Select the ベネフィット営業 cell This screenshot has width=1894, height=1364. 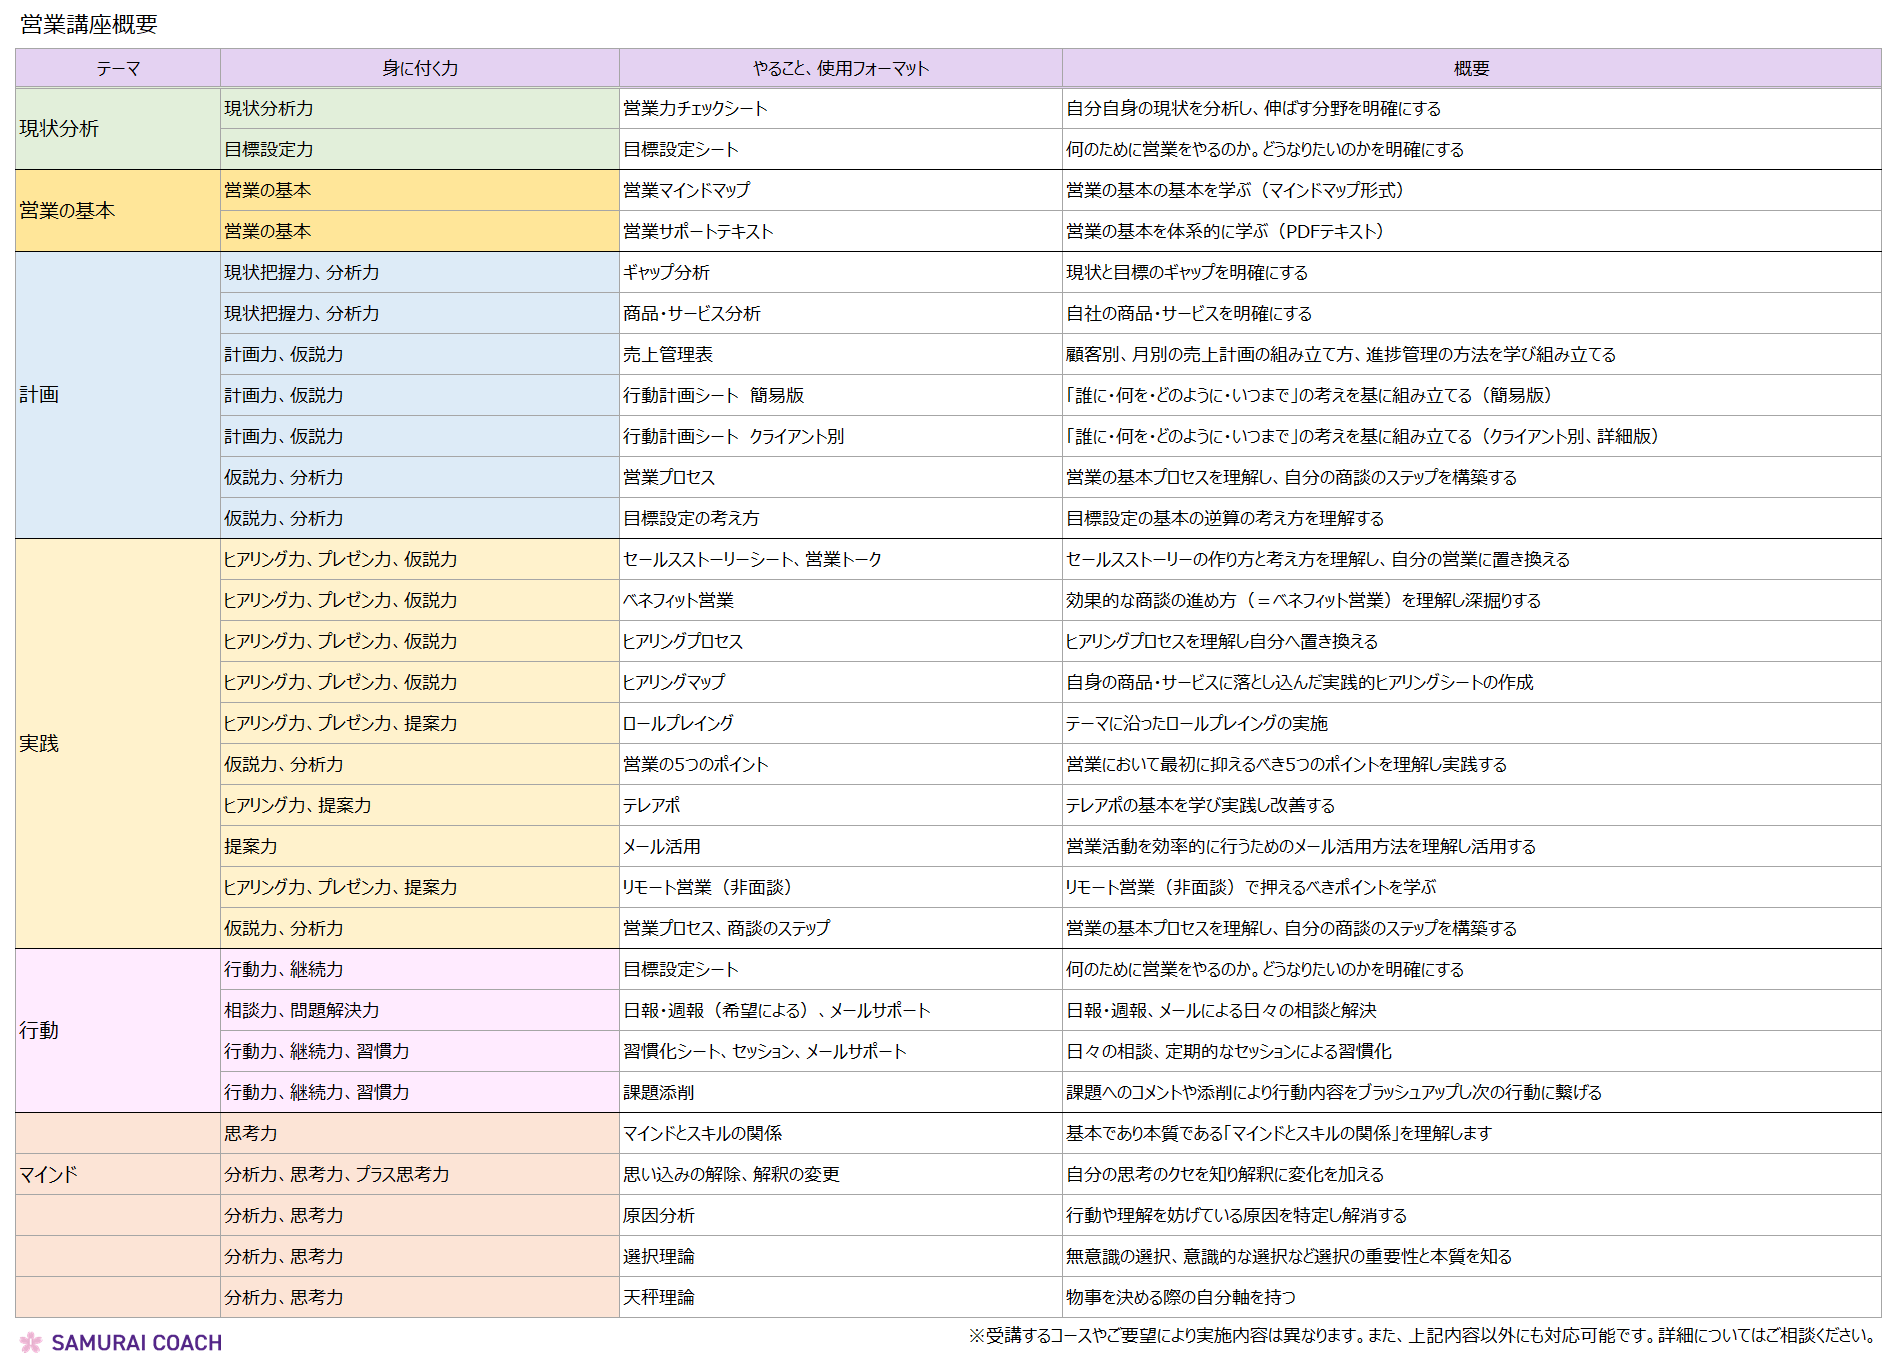click(678, 600)
